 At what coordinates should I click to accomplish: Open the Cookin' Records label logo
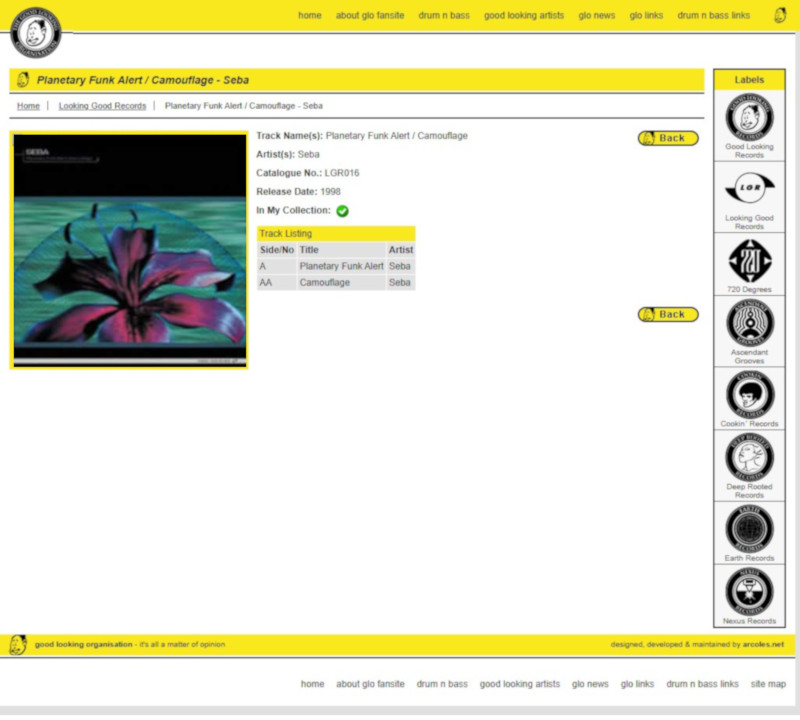(x=749, y=394)
